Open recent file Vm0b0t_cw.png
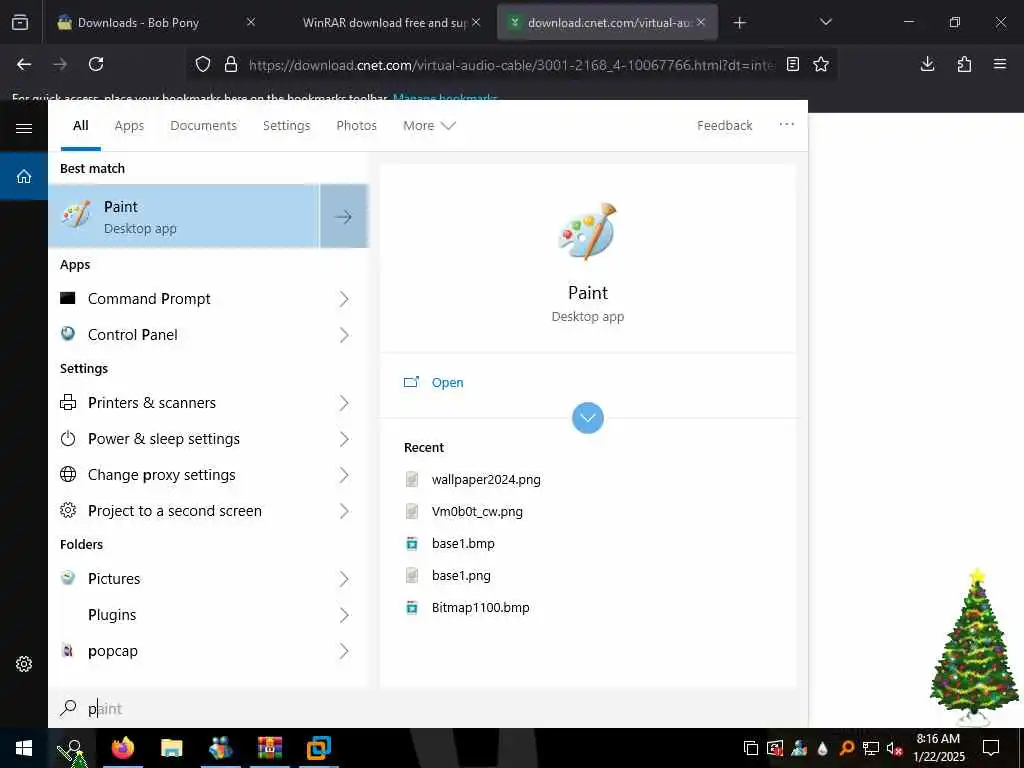 pos(477,511)
